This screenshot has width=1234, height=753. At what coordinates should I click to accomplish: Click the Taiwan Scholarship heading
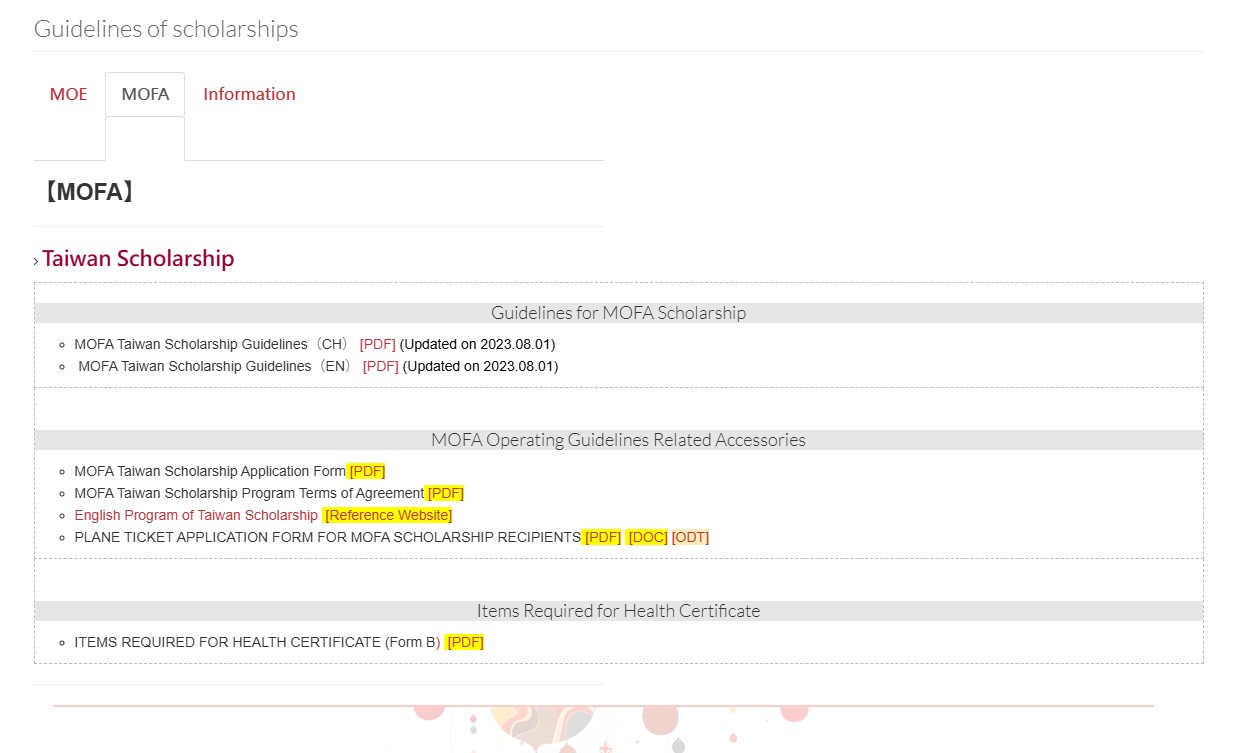(x=138, y=259)
